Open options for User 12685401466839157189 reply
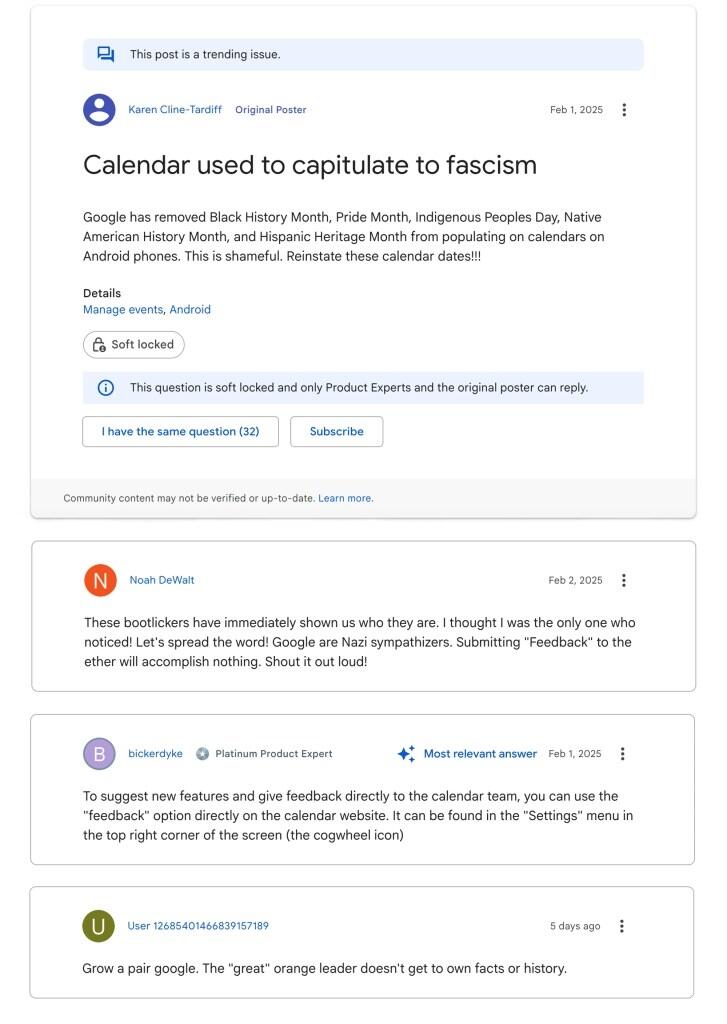Image resolution: width=727 pixels, height=1024 pixels. [622, 926]
